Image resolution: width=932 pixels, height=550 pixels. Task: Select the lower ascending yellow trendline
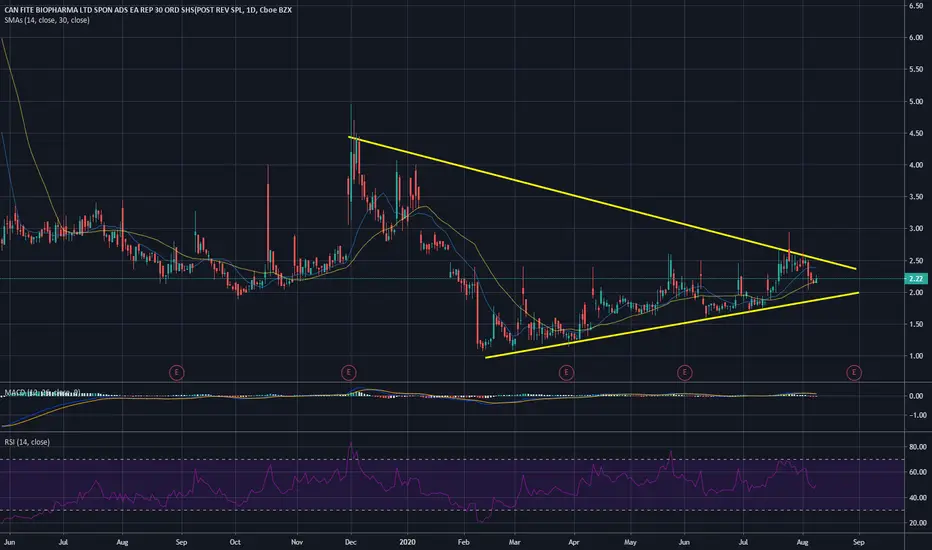tap(672, 325)
